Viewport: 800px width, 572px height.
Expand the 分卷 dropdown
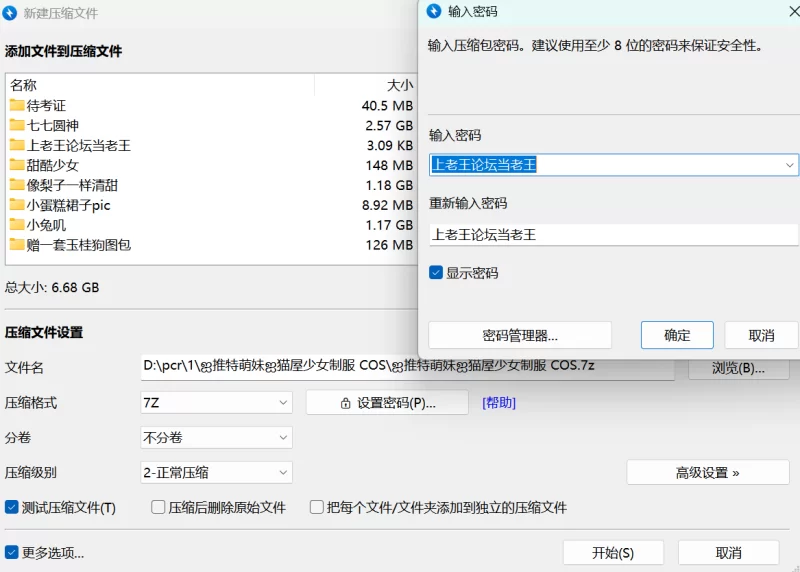(216, 437)
